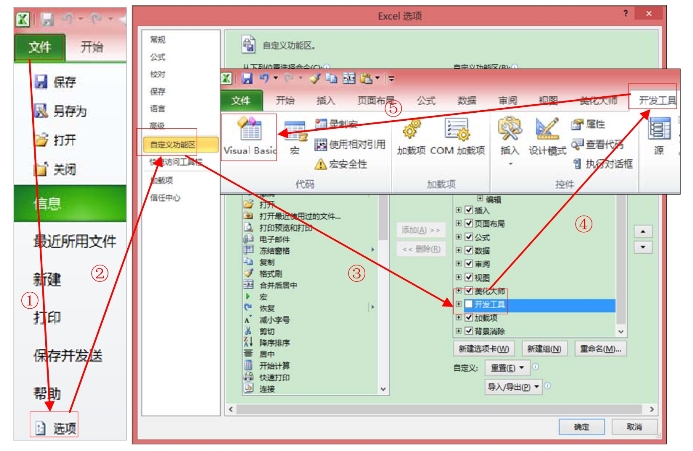Uncheck the 插入 tab checkbox

click(469, 210)
